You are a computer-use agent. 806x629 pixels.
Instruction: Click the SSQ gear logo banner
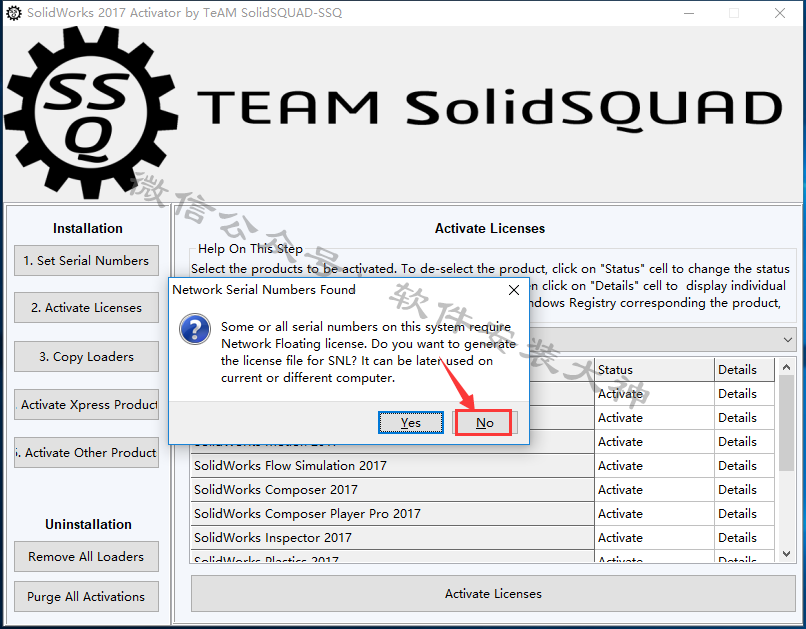click(x=91, y=112)
